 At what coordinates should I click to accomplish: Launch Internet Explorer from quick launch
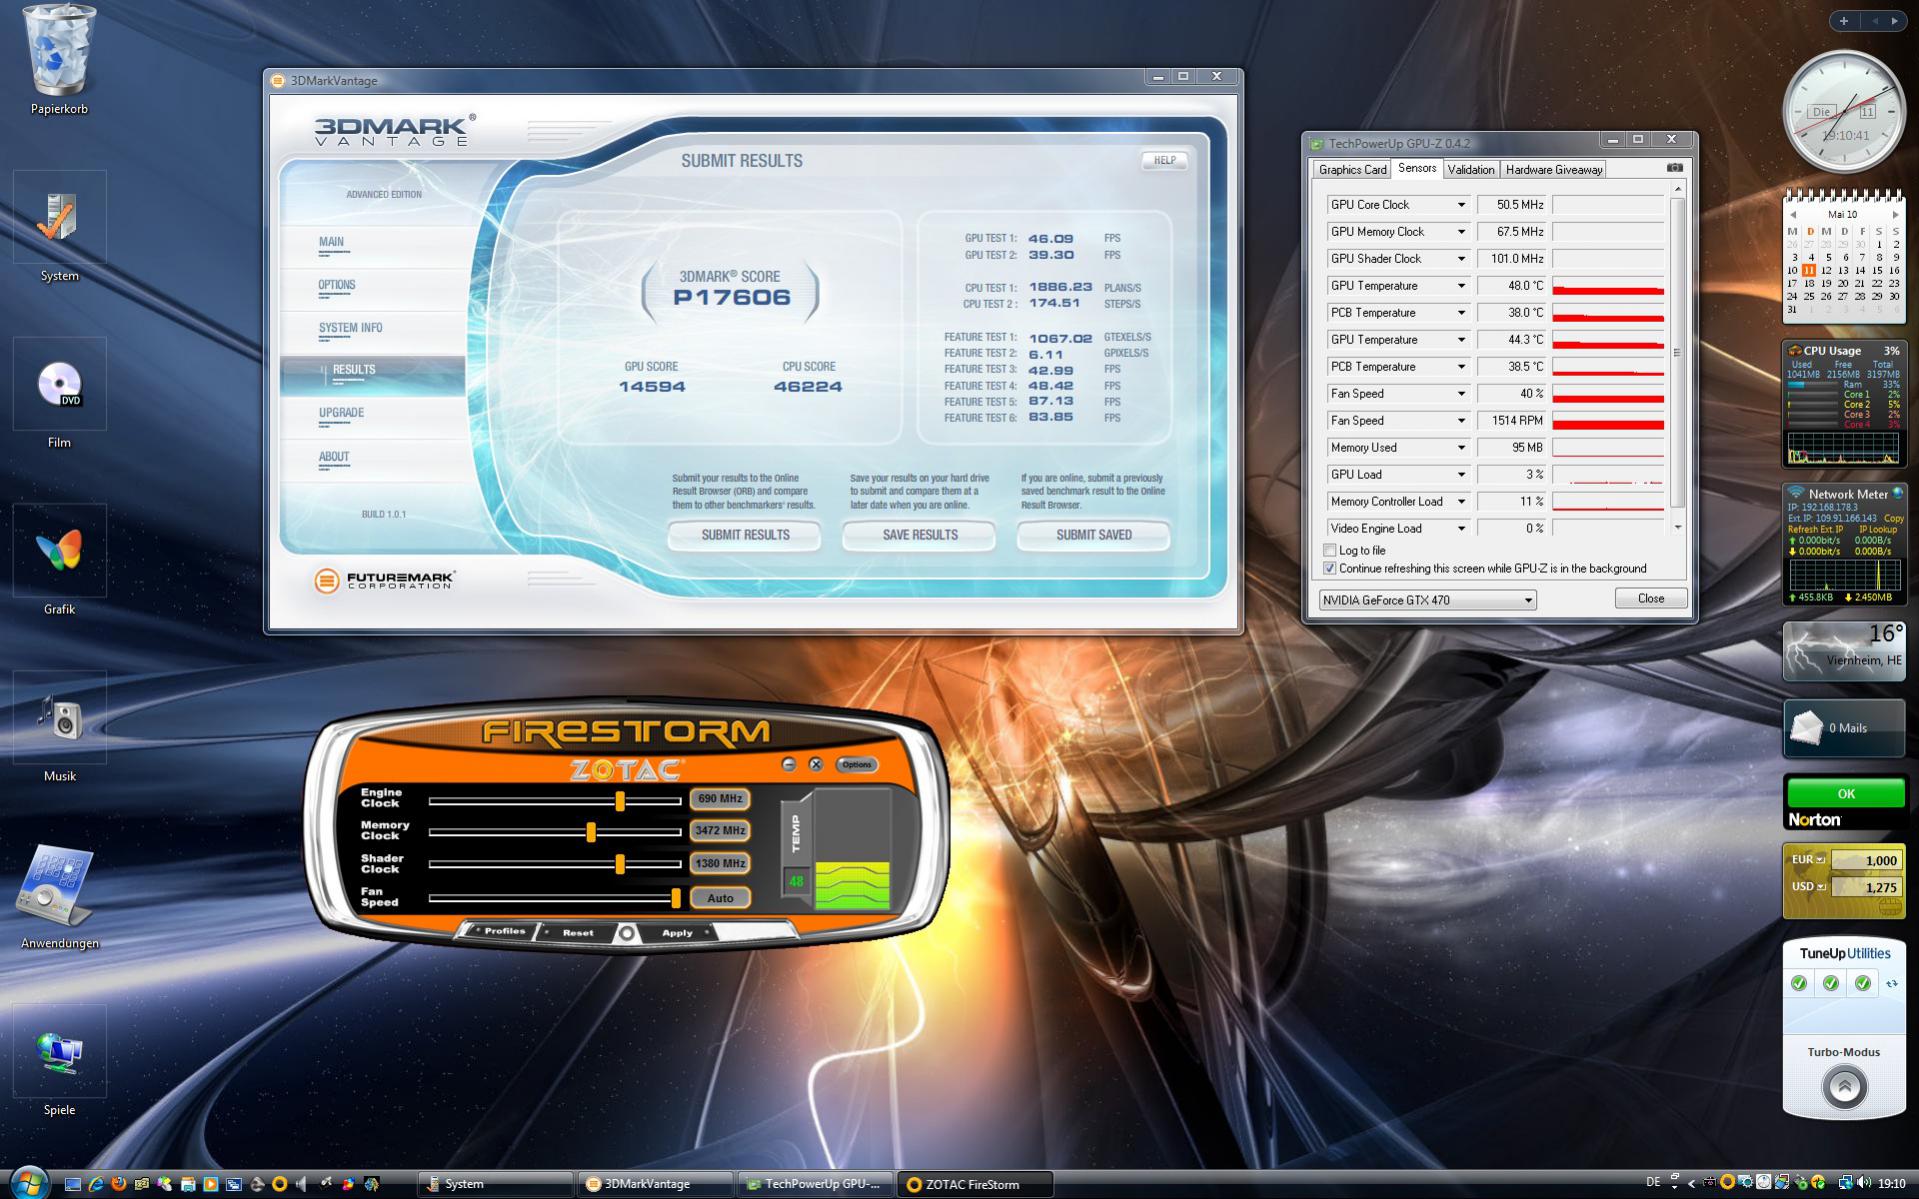96,1184
